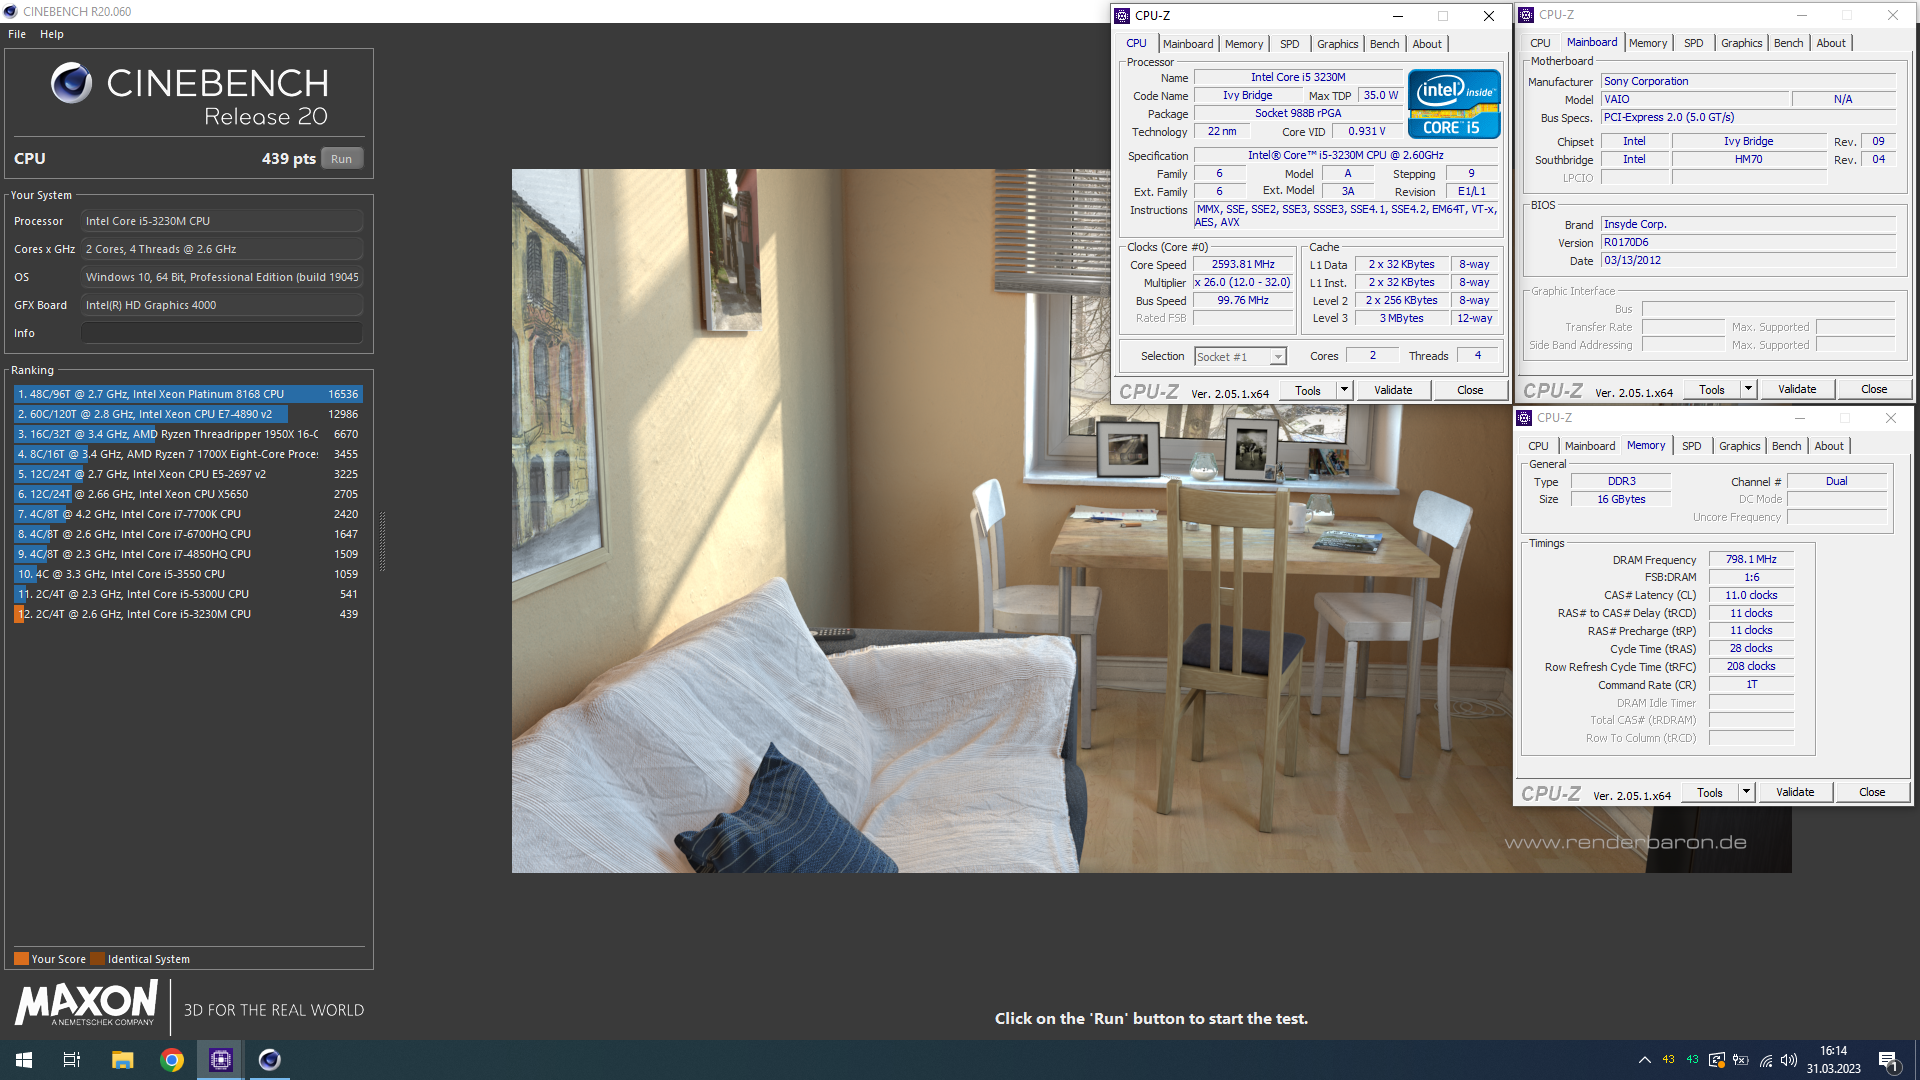Select ranking row Intel Xeon Platinum 8168
This screenshot has height=1080, width=1920.
[188, 394]
